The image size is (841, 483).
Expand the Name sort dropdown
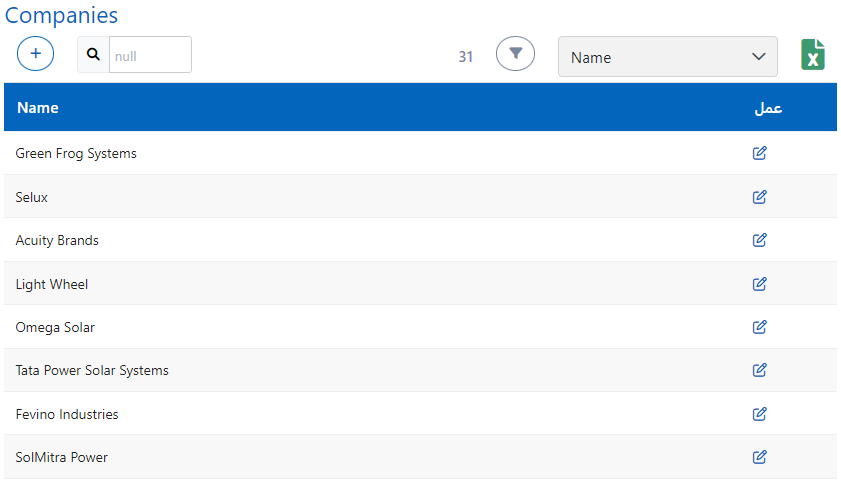667,57
